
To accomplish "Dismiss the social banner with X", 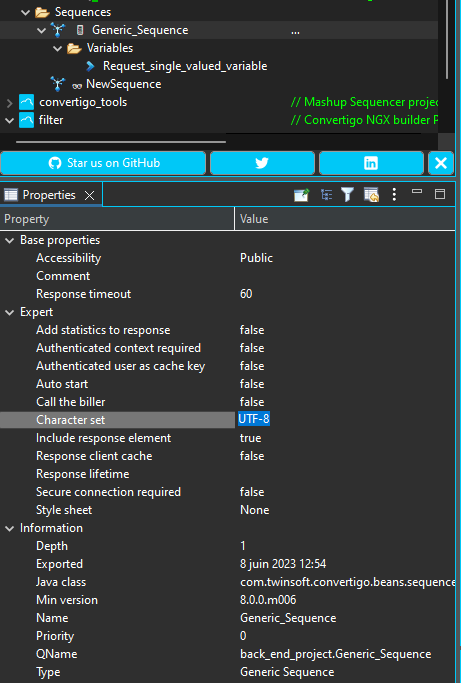I will [441, 163].
